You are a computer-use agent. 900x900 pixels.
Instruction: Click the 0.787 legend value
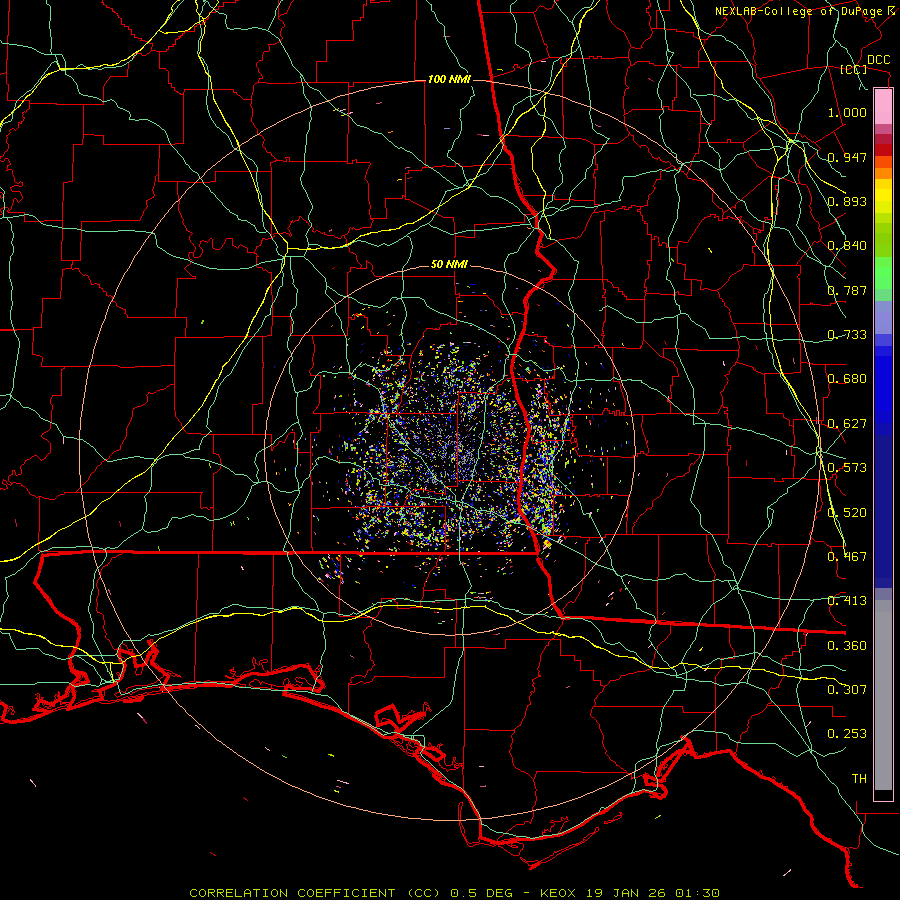tap(847, 290)
